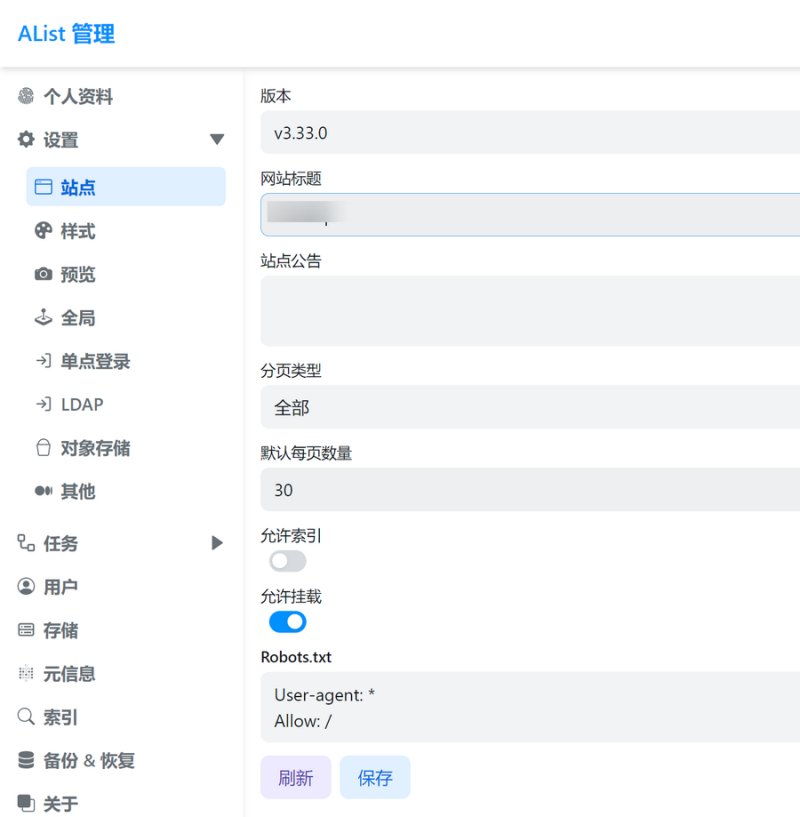Click the settings gear icon
The height and width of the screenshot is (817, 800).
[x=26, y=139]
